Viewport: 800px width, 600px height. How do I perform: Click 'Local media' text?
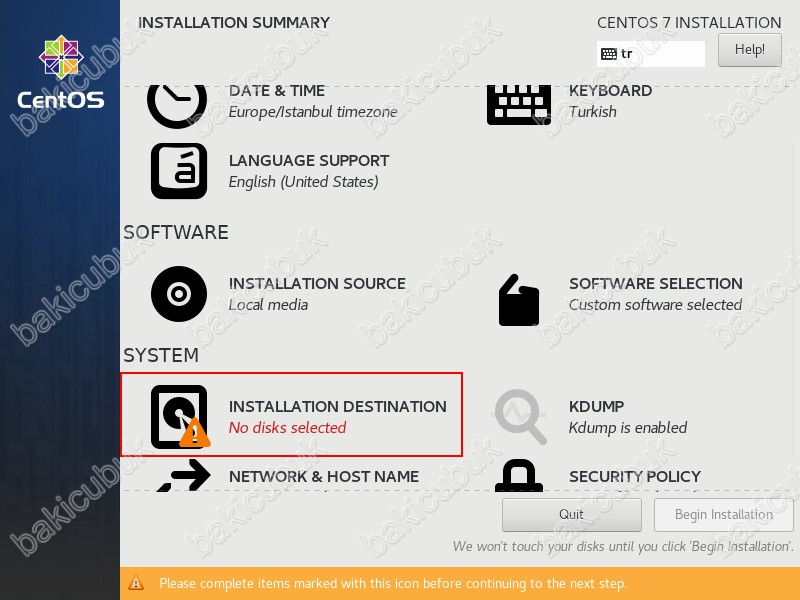tap(268, 305)
